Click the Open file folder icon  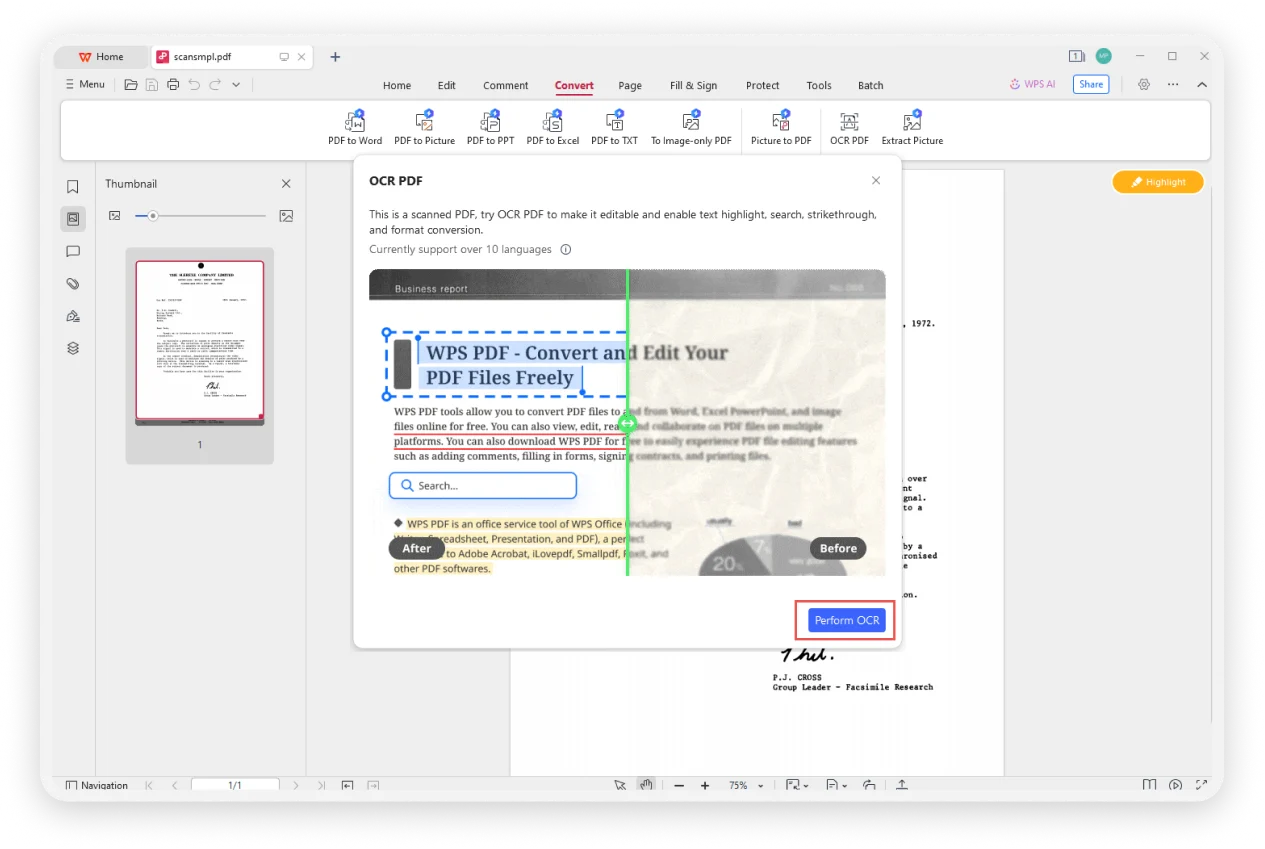point(131,85)
